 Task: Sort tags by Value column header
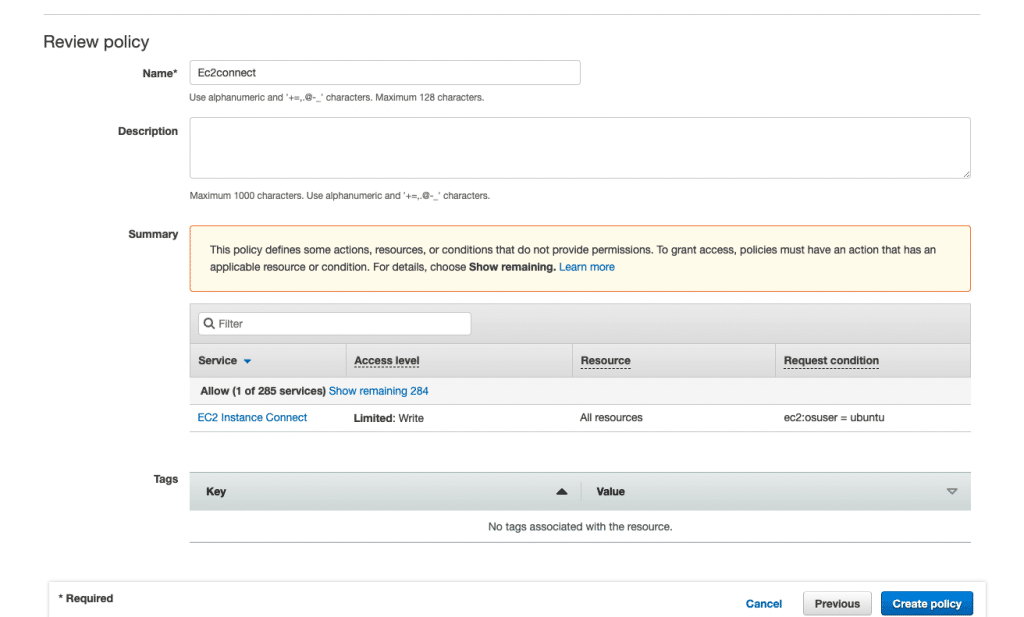[x=610, y=492]
